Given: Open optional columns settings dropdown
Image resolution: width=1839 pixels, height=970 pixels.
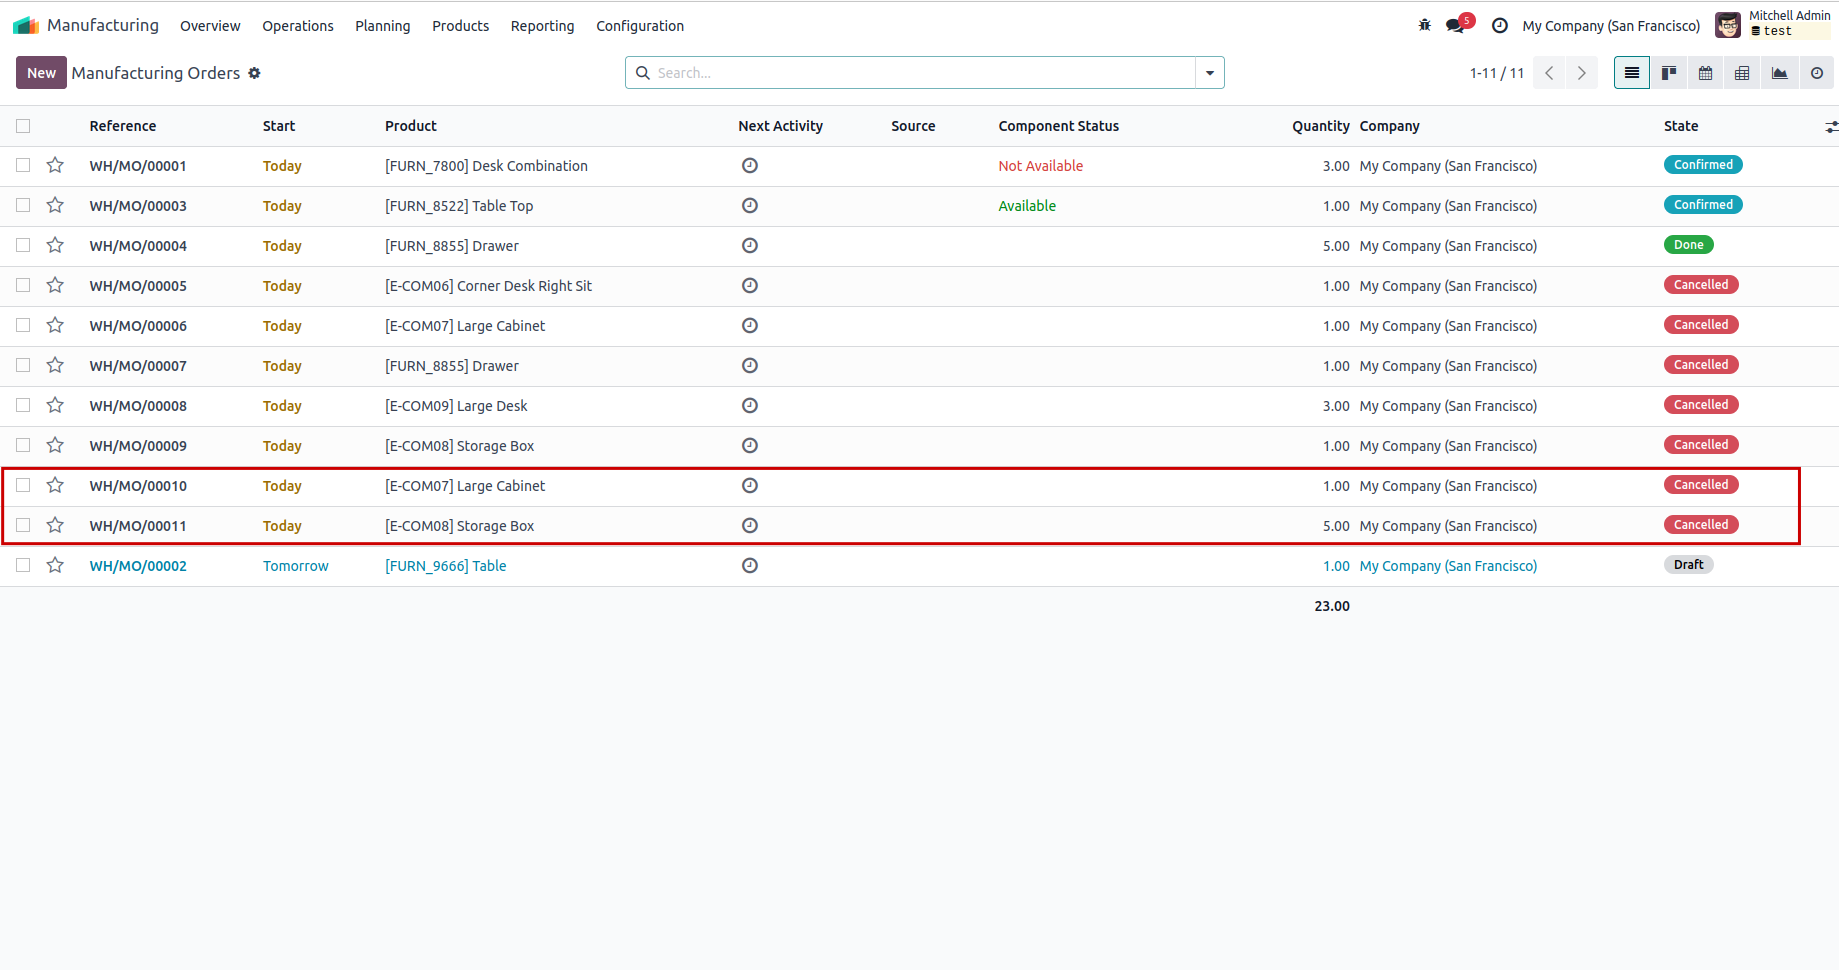Looking at the screenshot, I should click(1830, 127).
